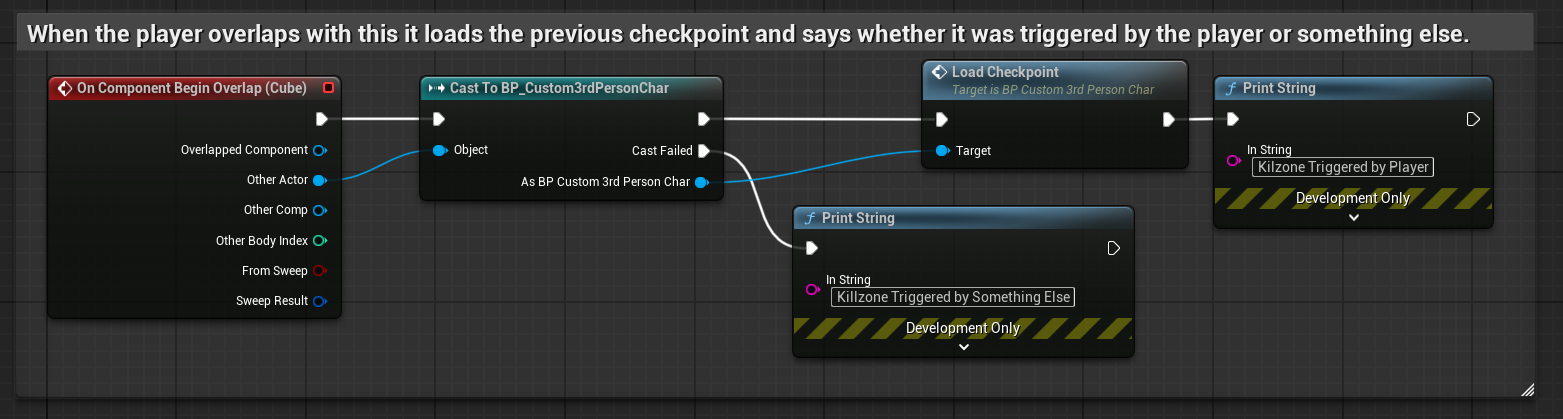Expand advanced options of player Print String

pos(1354,217)
